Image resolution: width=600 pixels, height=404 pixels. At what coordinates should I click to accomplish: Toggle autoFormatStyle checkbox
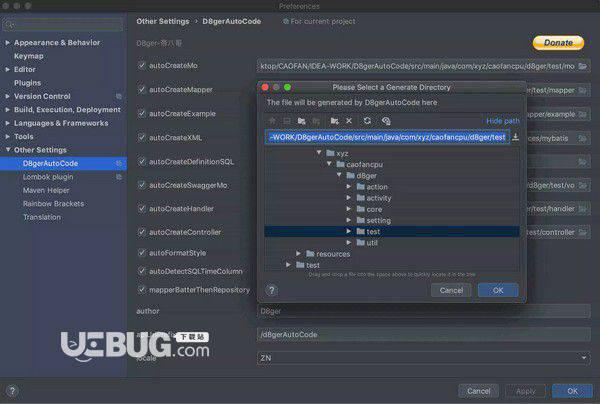(x=142, y=253)
